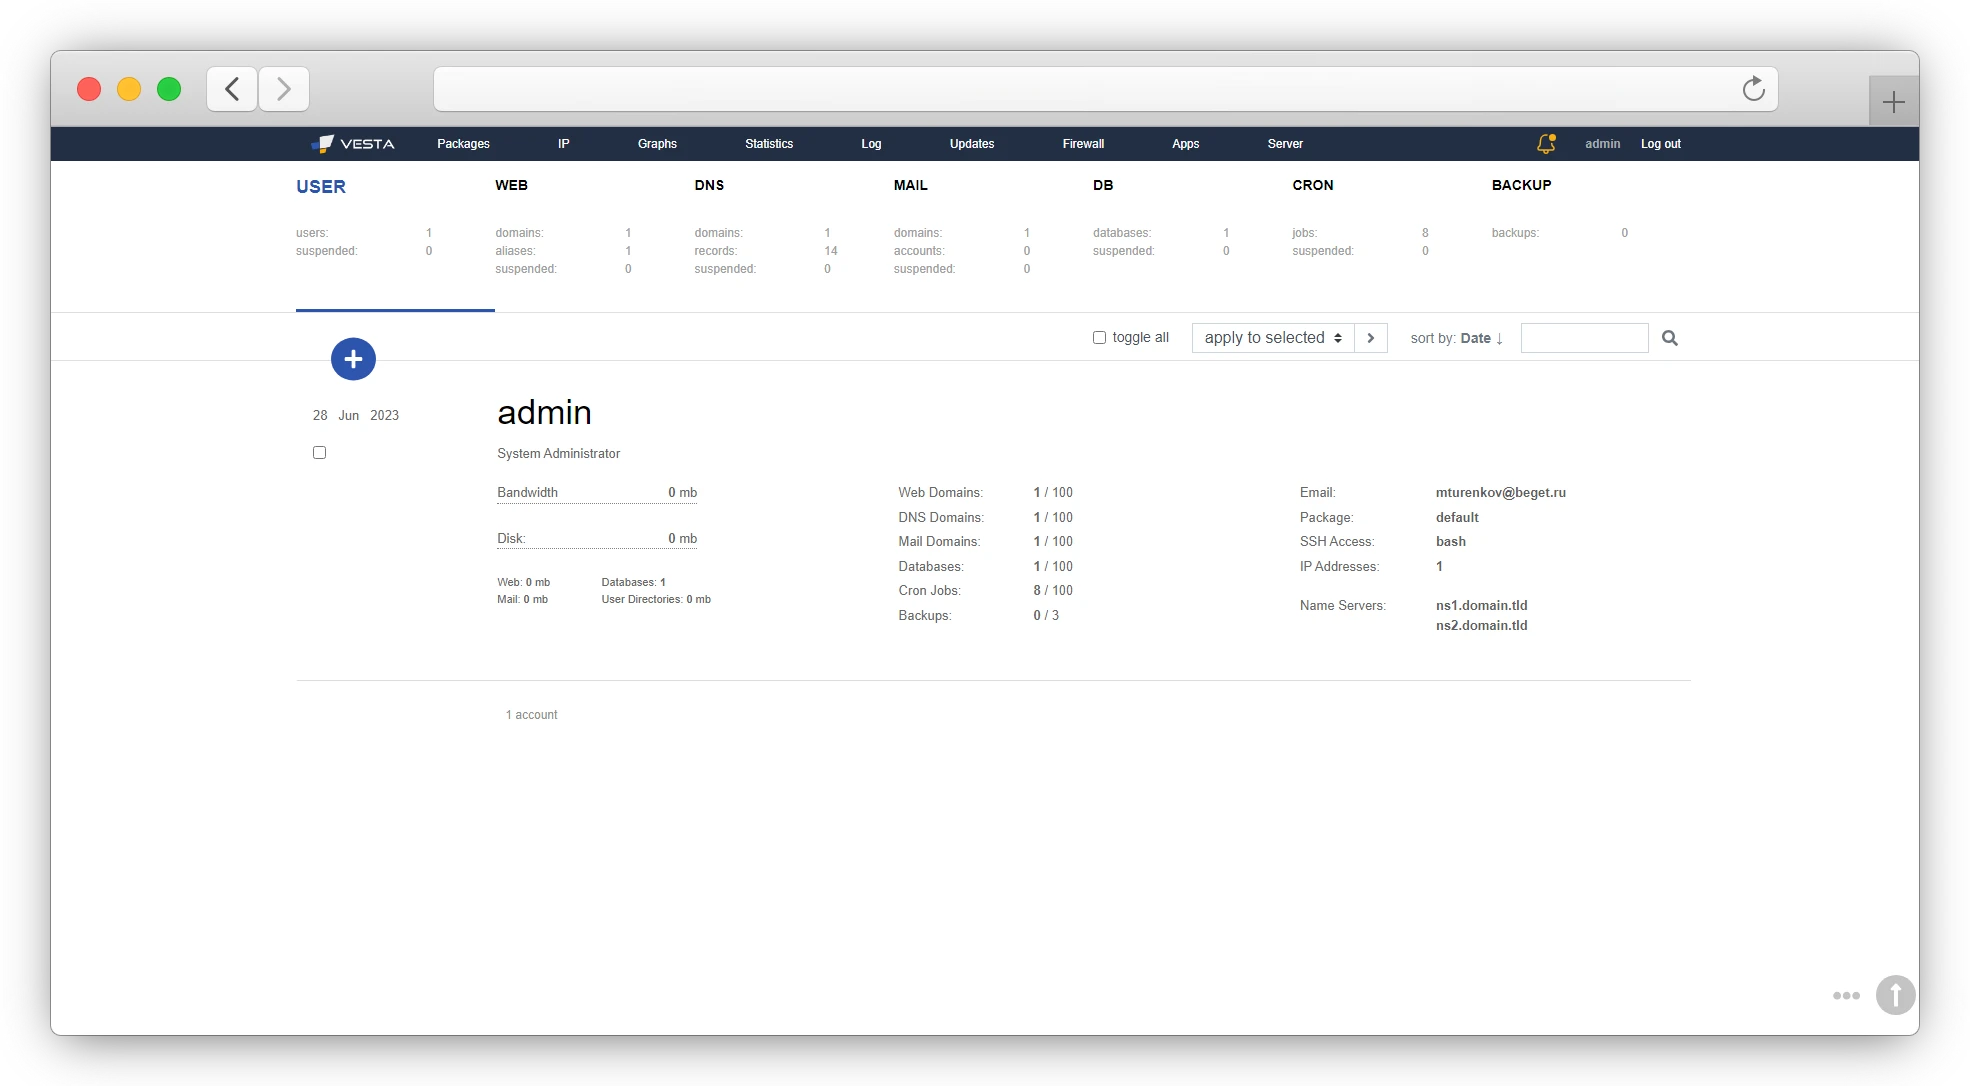Click the search magnifier icon
The width and height of the screenshot is (1970, 1086).
[1669, 338]
